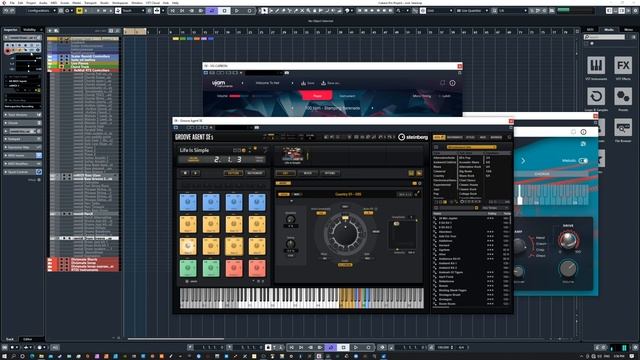The image size is (640, 360).
Task: Select the Zoom magnifier tool in toolbar
Action: tap(309, 11)
